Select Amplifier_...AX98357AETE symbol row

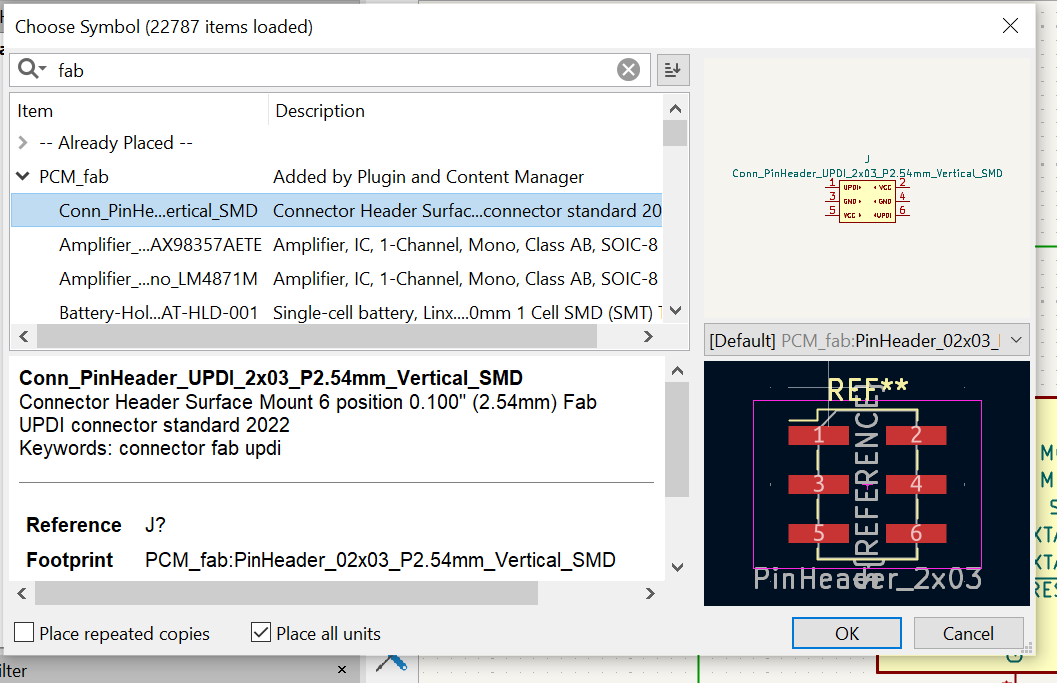click(x=158, y=245)
